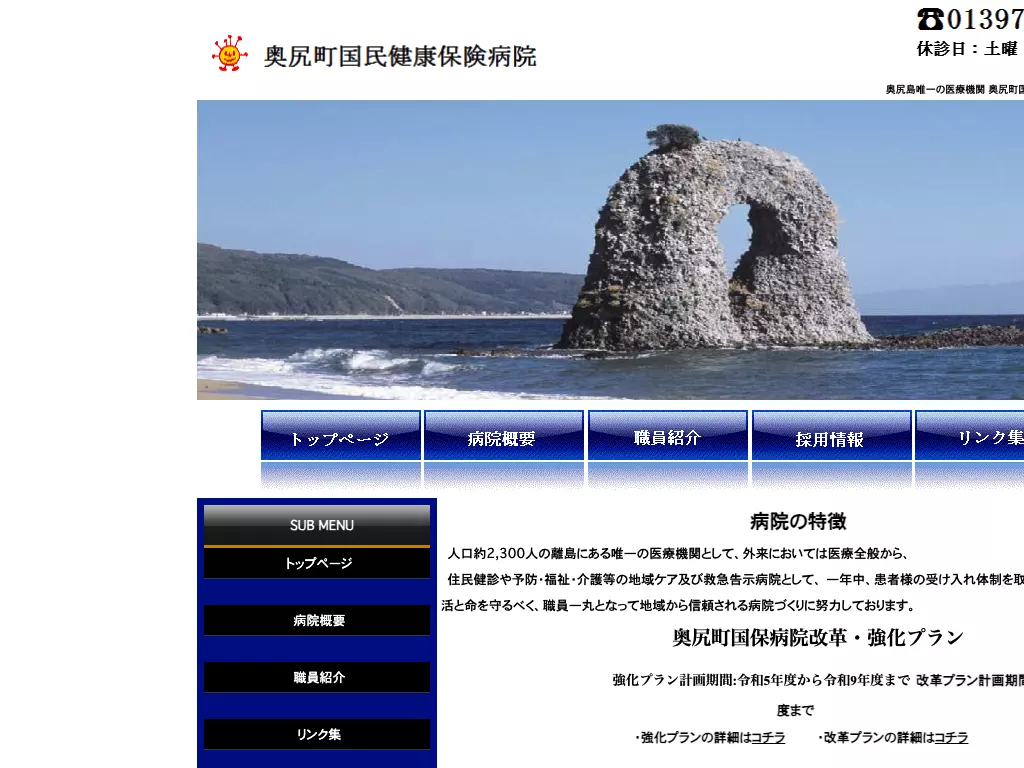1024x768 pixels.
Task: Click the arch rock seascape banner image
Action: pos(610,249)
